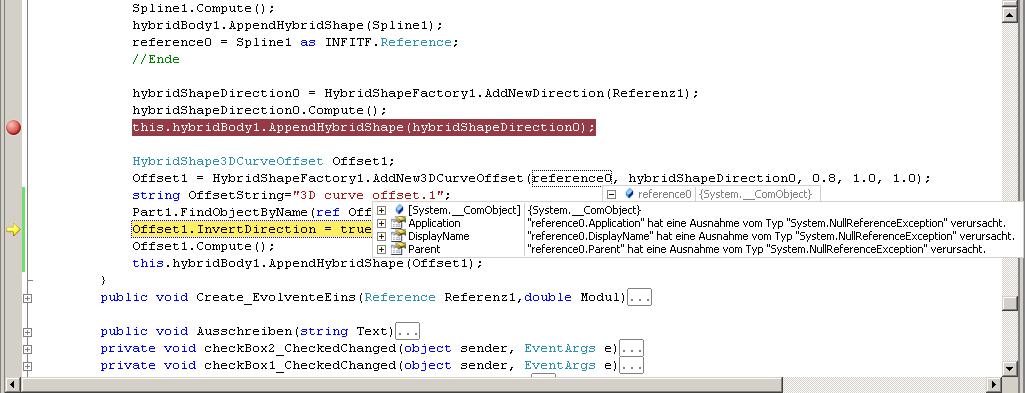Expand the Application node in datatip
This screenshot has width=1025, height=393.
click(382, 223)
